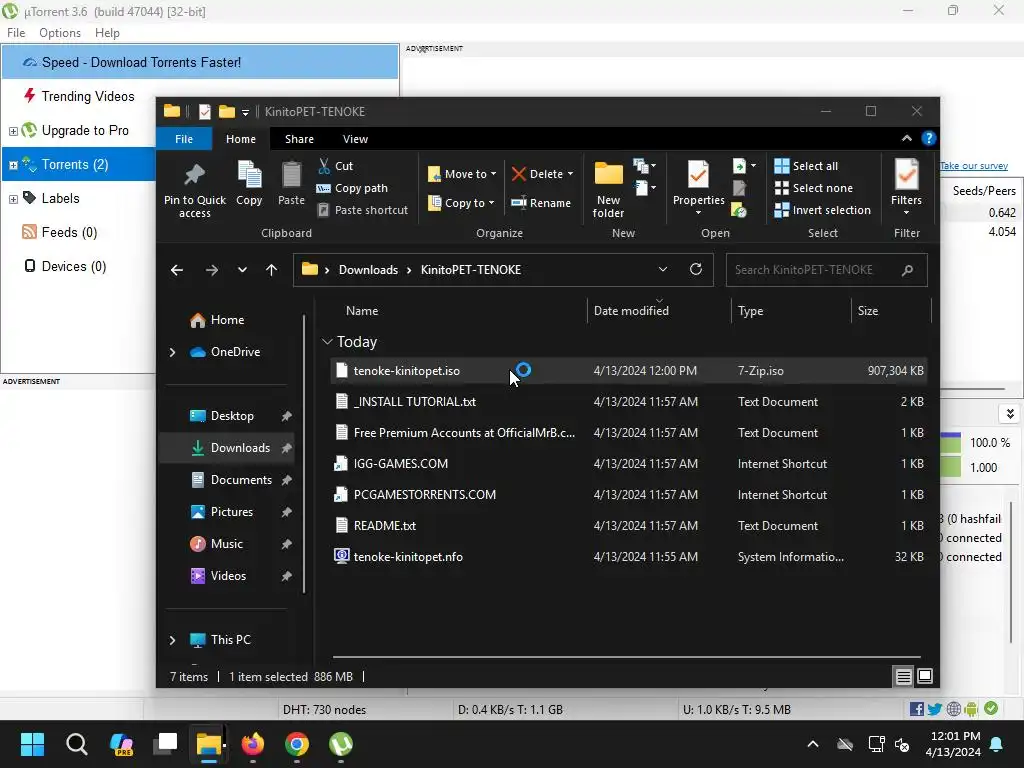Click Android icon in uTorrent status bar
Image resolution: width=1024 pixels, height=768 pixels.
[971, 709]
